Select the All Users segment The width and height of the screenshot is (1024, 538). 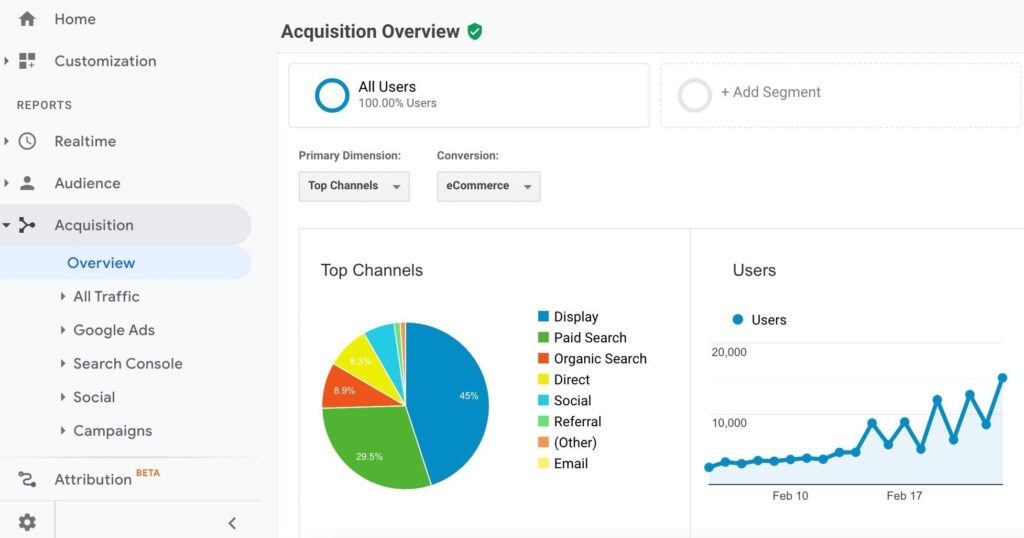click(x=468, y=95)
